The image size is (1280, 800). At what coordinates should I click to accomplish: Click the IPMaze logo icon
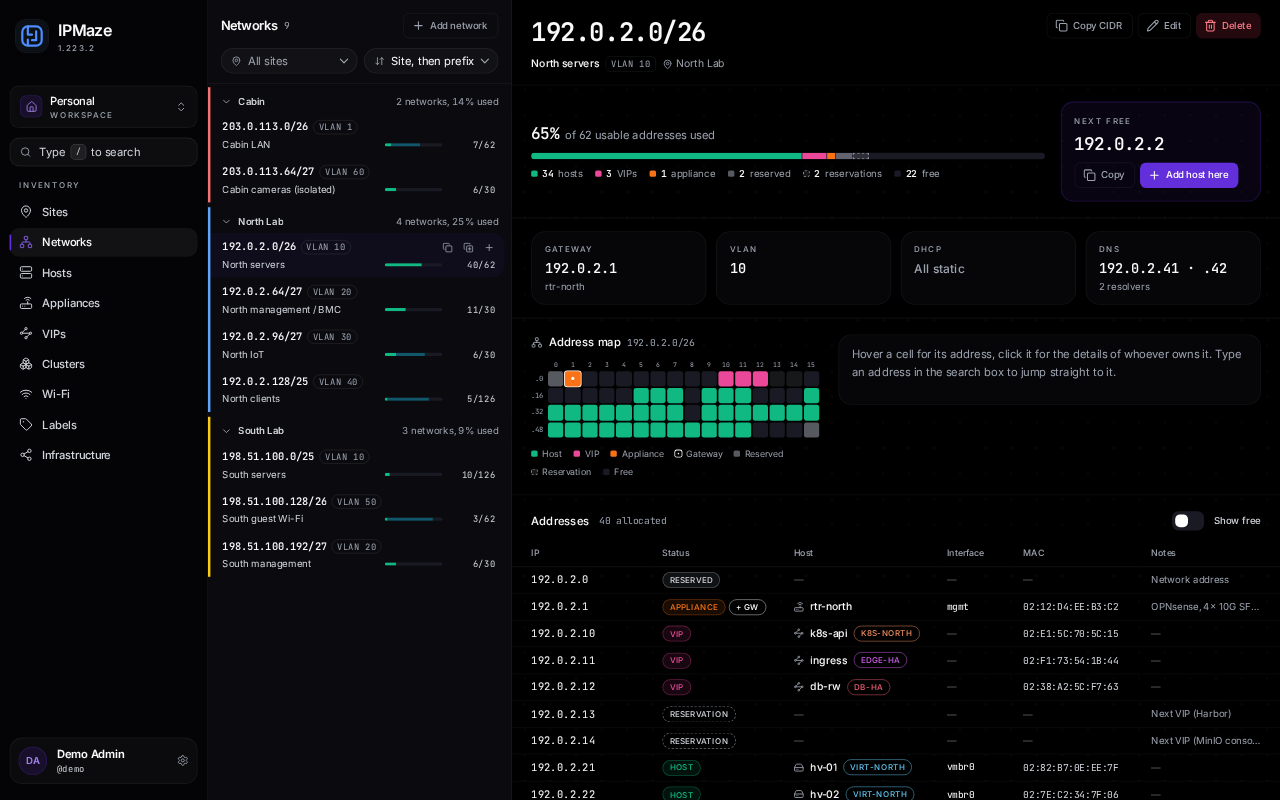pyautogui.click(x=32, y=36)
